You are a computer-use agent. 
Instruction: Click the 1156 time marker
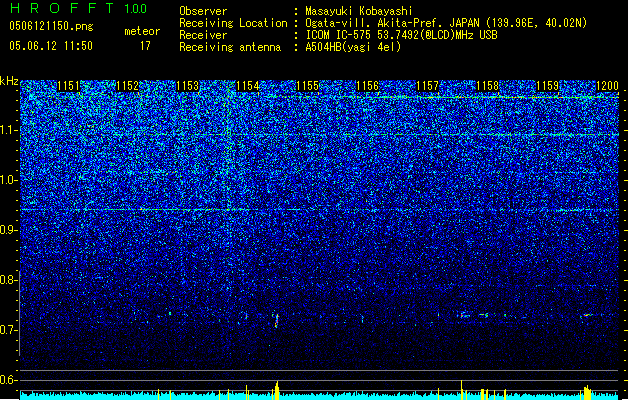tap(367, 86)
